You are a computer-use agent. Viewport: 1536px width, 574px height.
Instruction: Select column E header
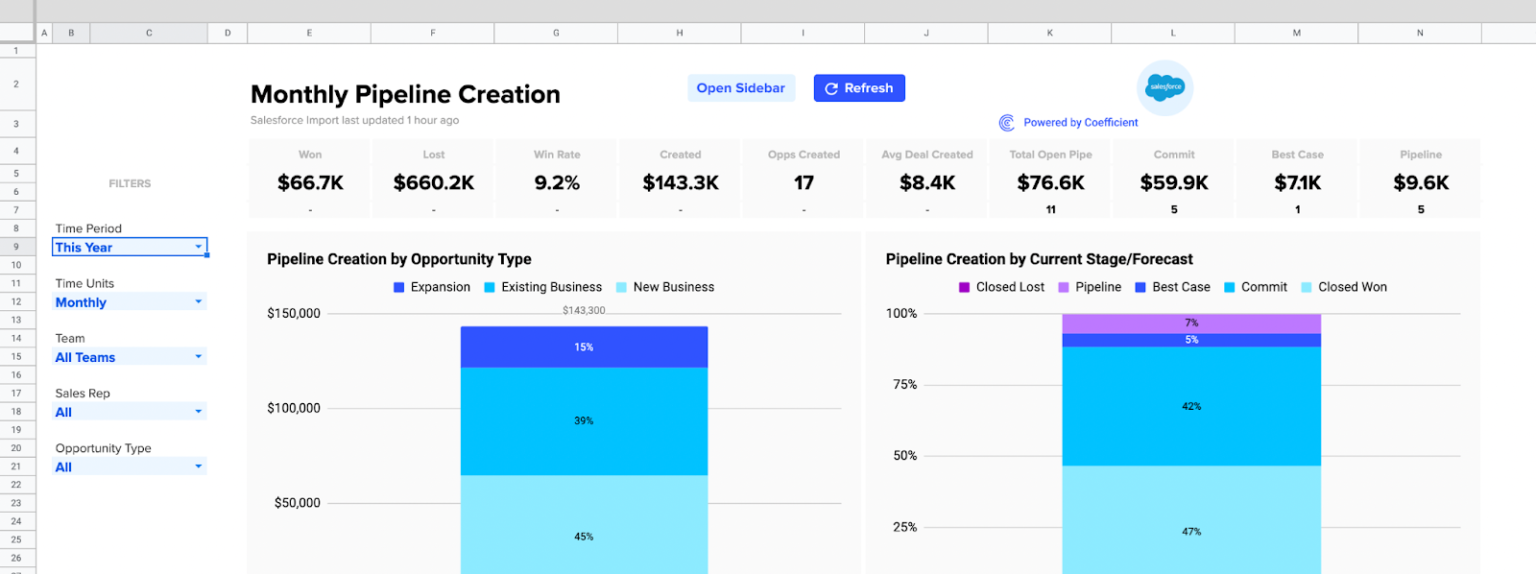309,33
